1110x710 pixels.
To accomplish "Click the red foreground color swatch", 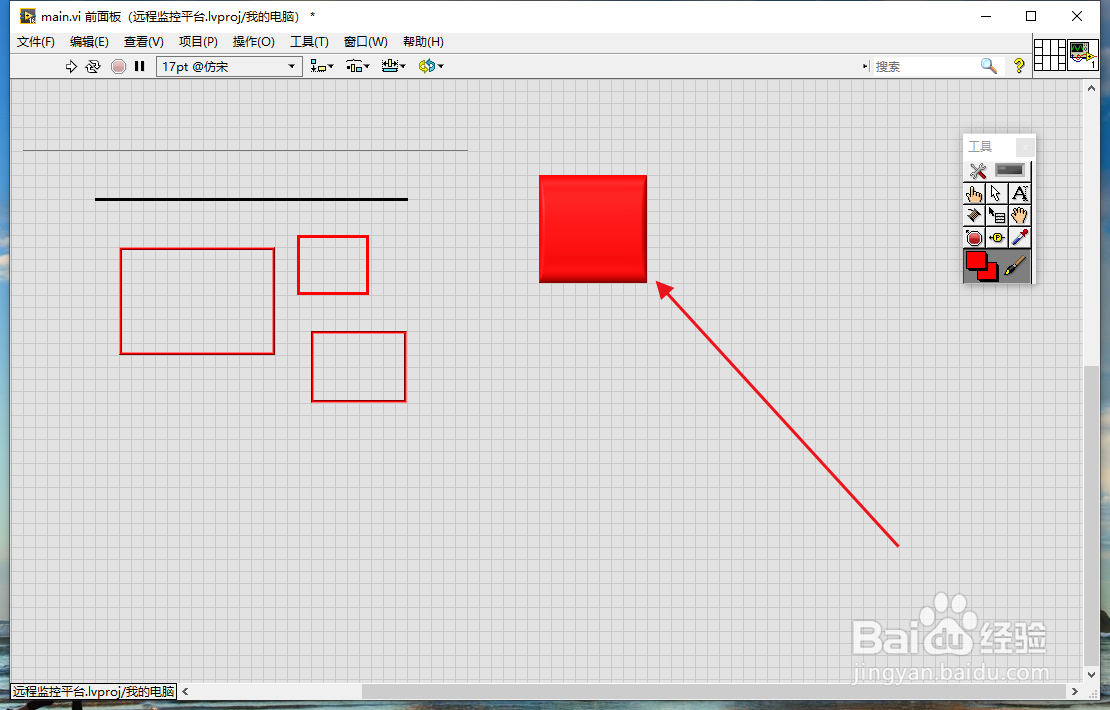I will click(976, 261).
